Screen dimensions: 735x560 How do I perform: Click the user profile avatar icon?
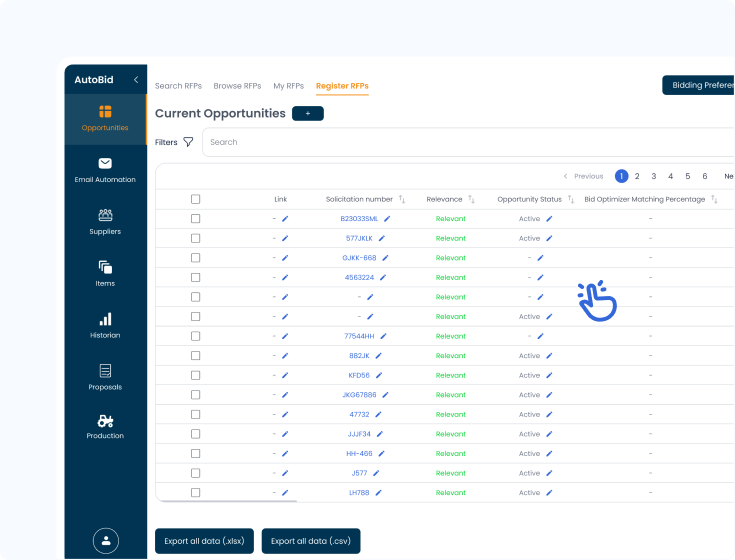click(x=106, y=540)
